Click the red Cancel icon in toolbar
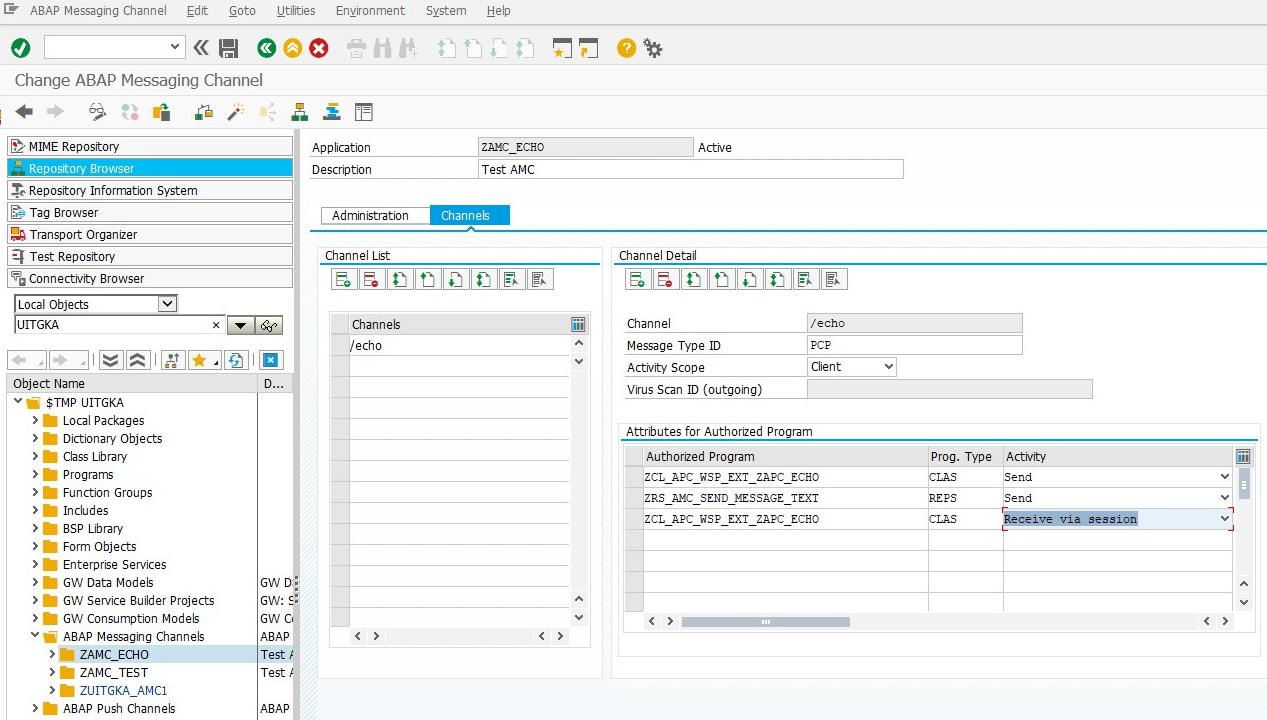Screen dimensions: 1267x720 pyautogui.click(x=319, y=48)
